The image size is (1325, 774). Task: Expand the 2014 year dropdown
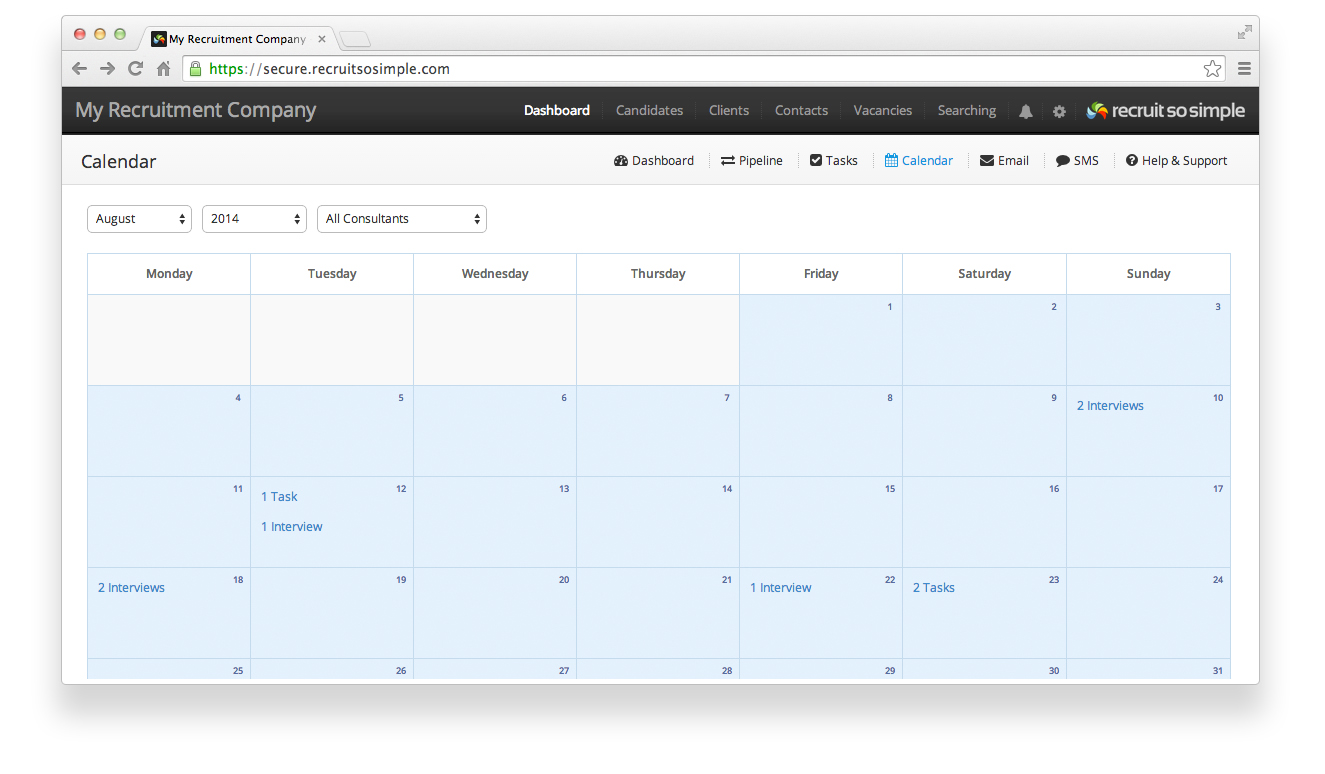254,219
